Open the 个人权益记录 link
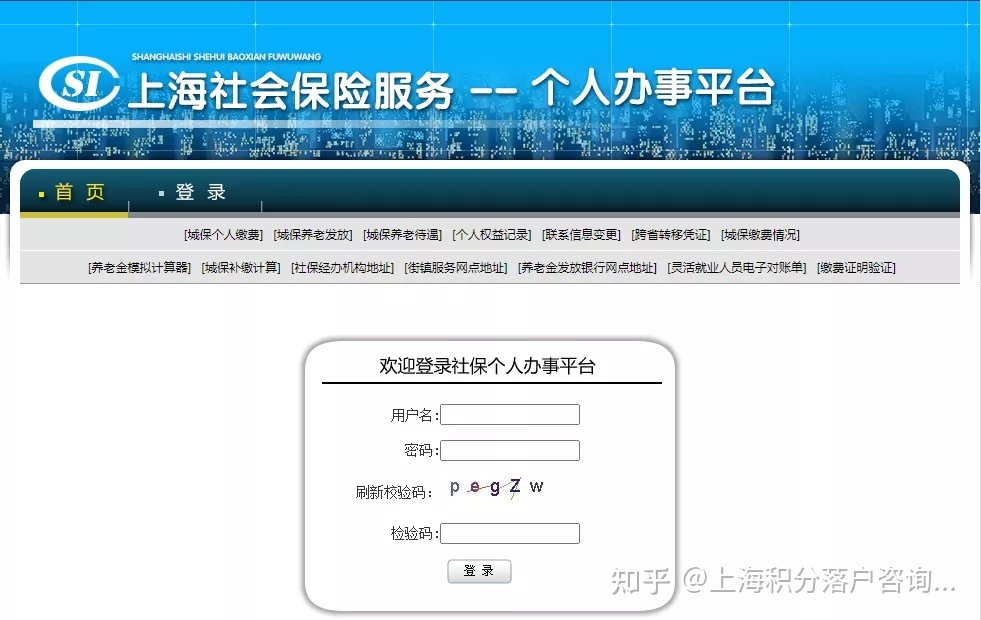 [492, 235]
